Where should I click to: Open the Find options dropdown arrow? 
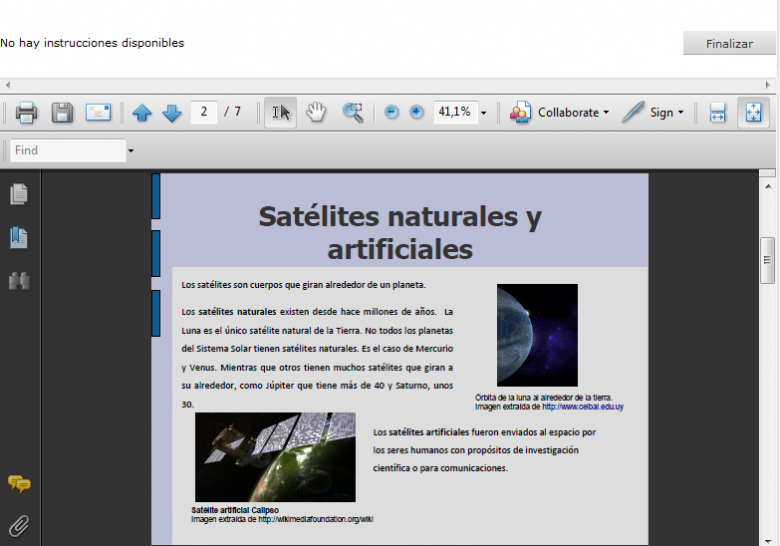131,151
